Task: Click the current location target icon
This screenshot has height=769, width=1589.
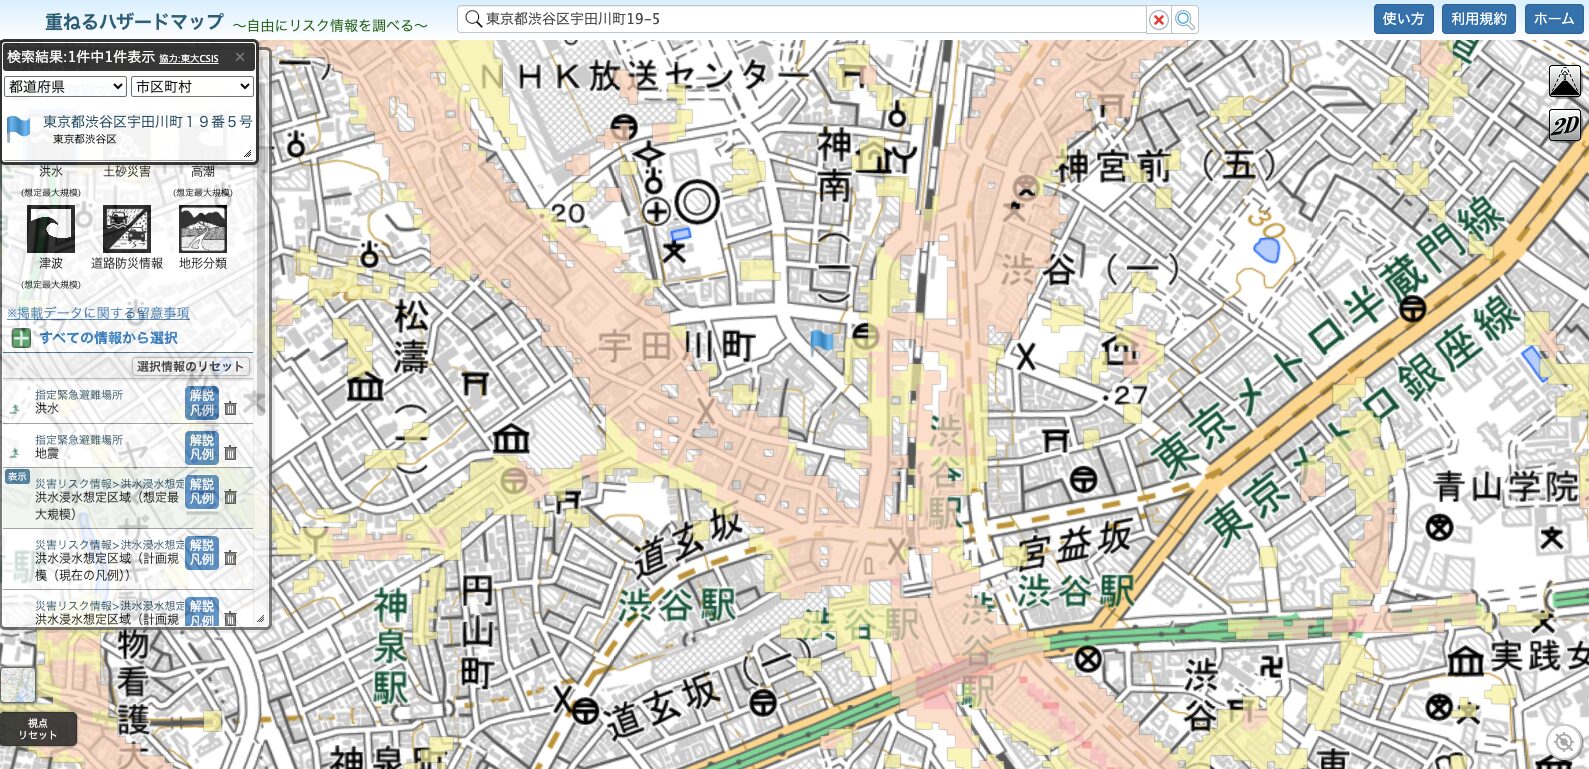Action: coord(1562,741)
